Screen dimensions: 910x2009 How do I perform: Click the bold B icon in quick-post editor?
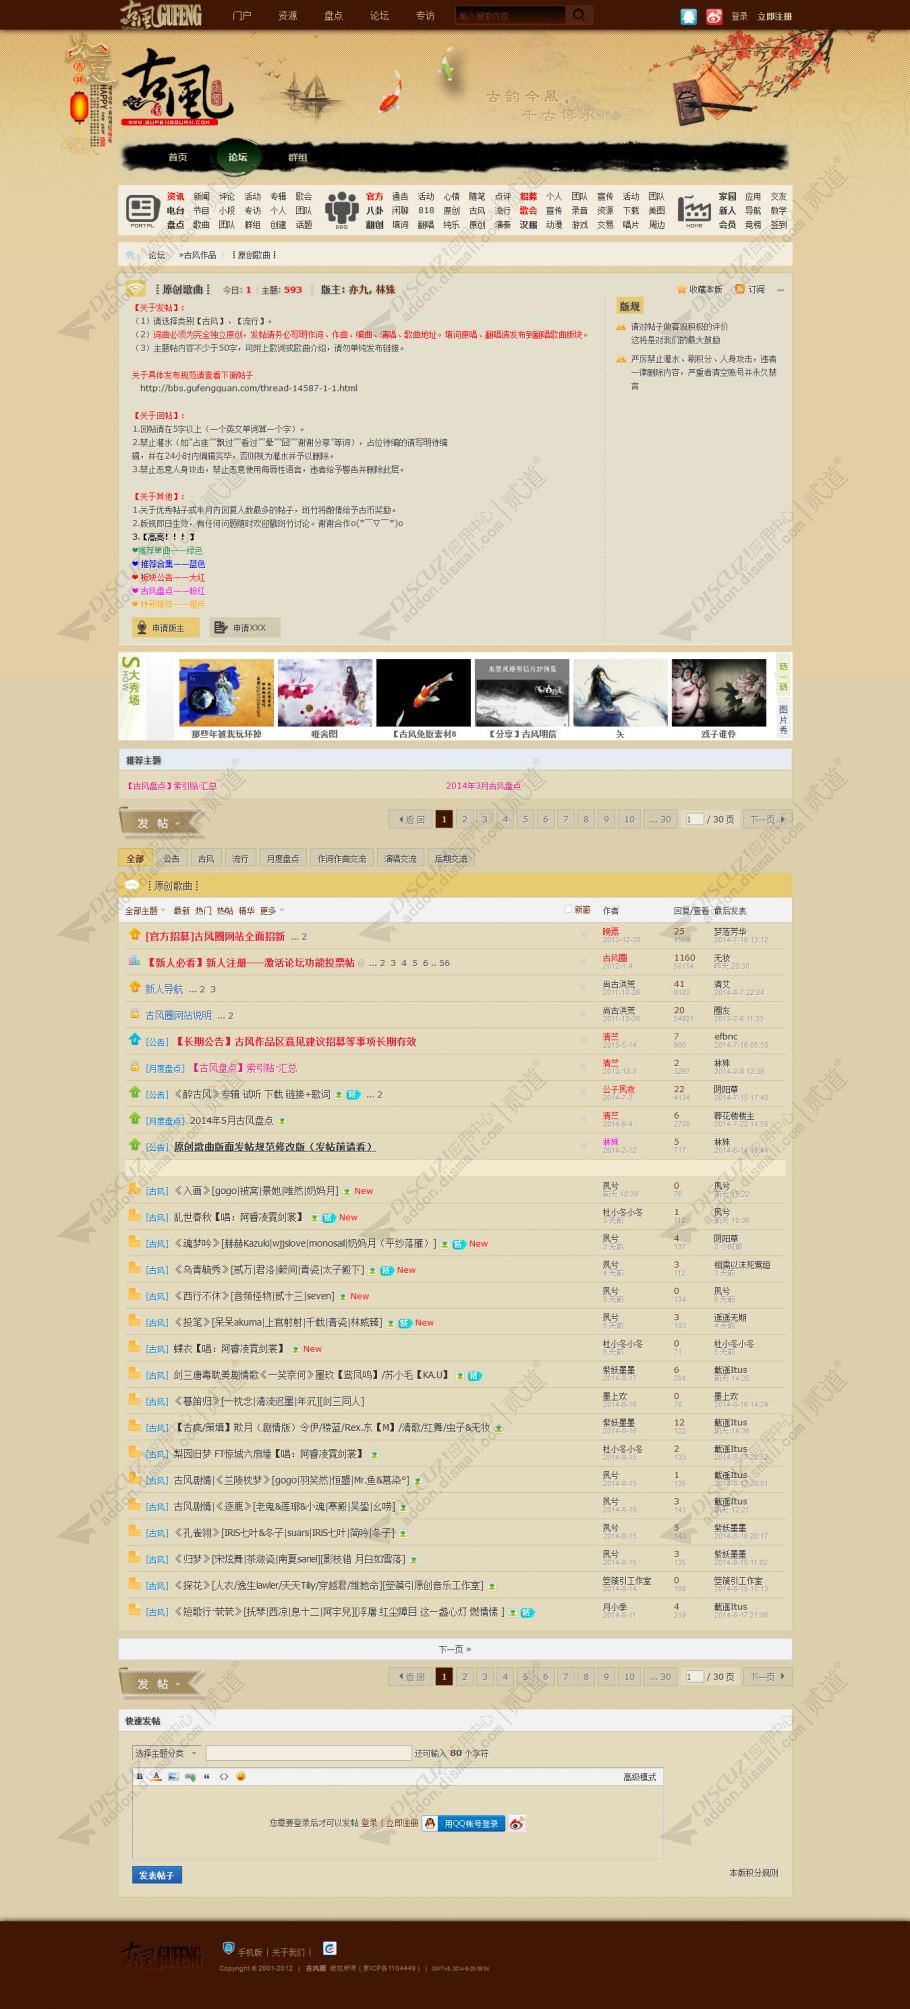(140, 1776)
